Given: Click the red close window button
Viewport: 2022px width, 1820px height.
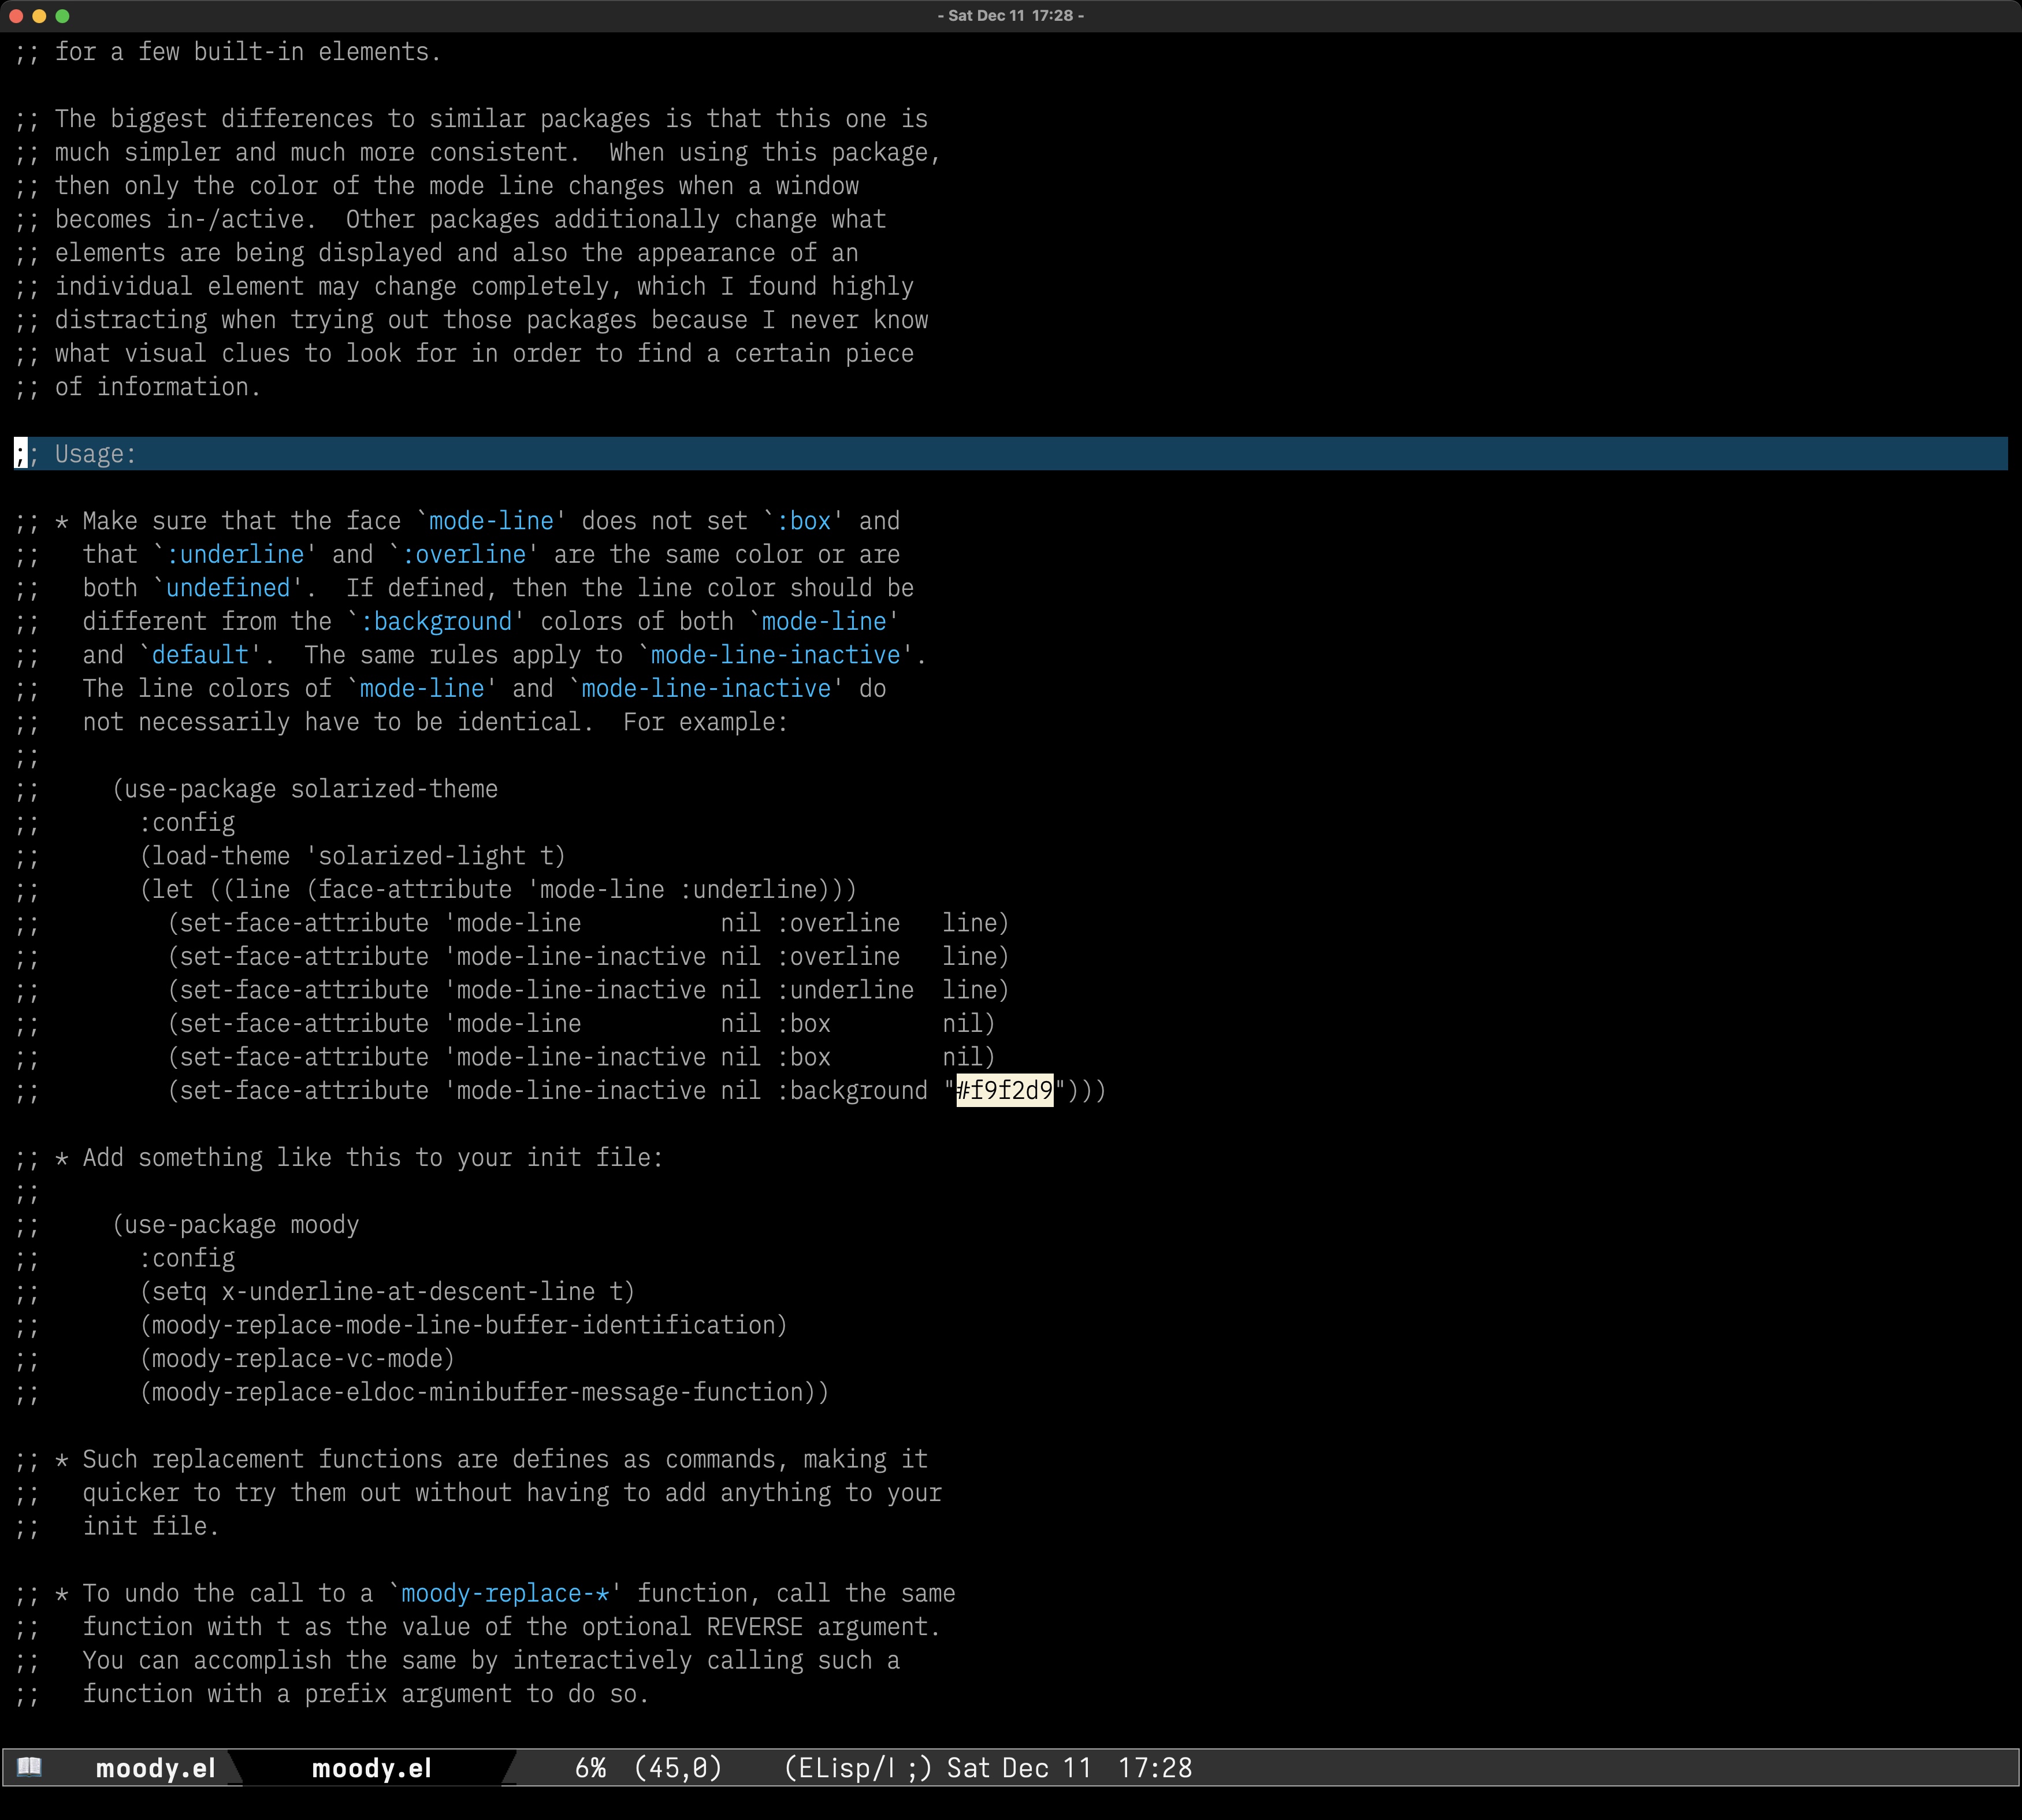Looking at the screenshot, I should (x=16, y=16).
